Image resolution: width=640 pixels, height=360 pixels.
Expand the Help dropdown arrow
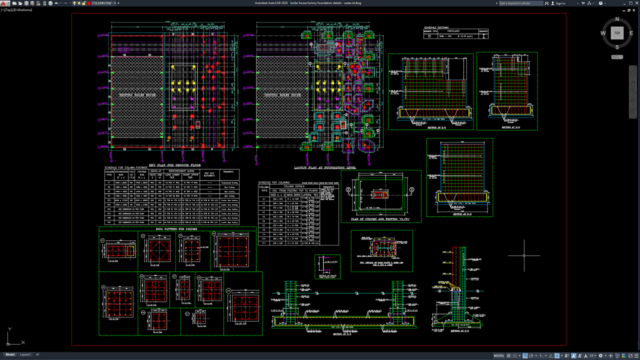[606, 3]
